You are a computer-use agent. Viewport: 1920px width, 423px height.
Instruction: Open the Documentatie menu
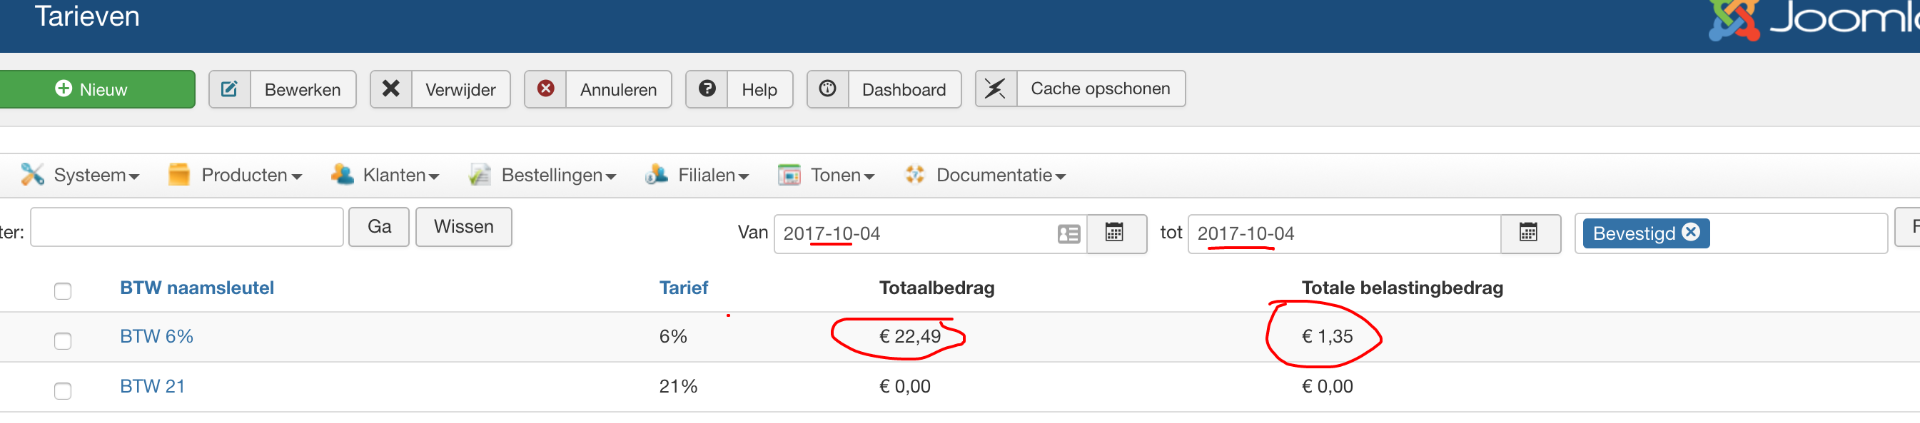tap(986, 175)
